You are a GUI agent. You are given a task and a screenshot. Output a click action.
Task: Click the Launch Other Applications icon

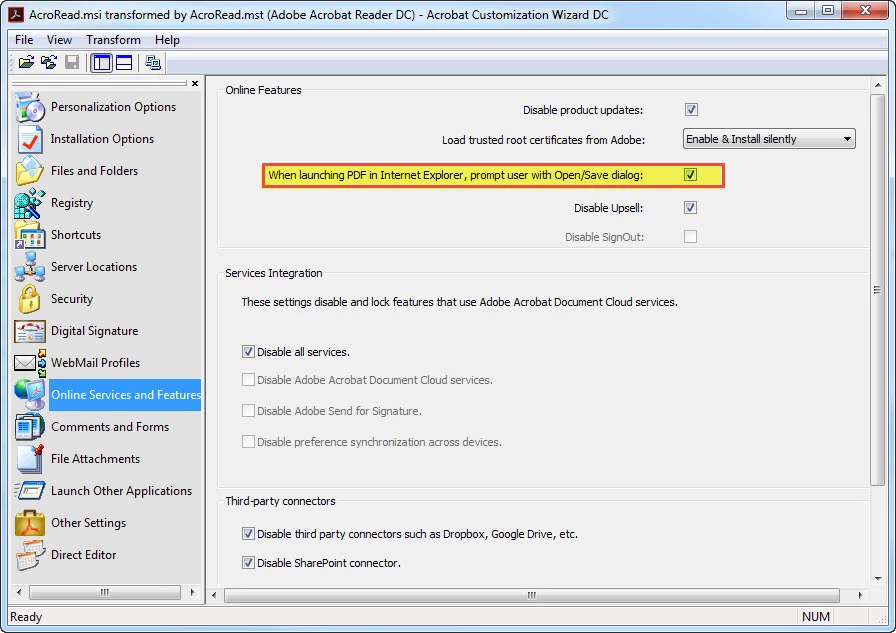tap(30, 491)
